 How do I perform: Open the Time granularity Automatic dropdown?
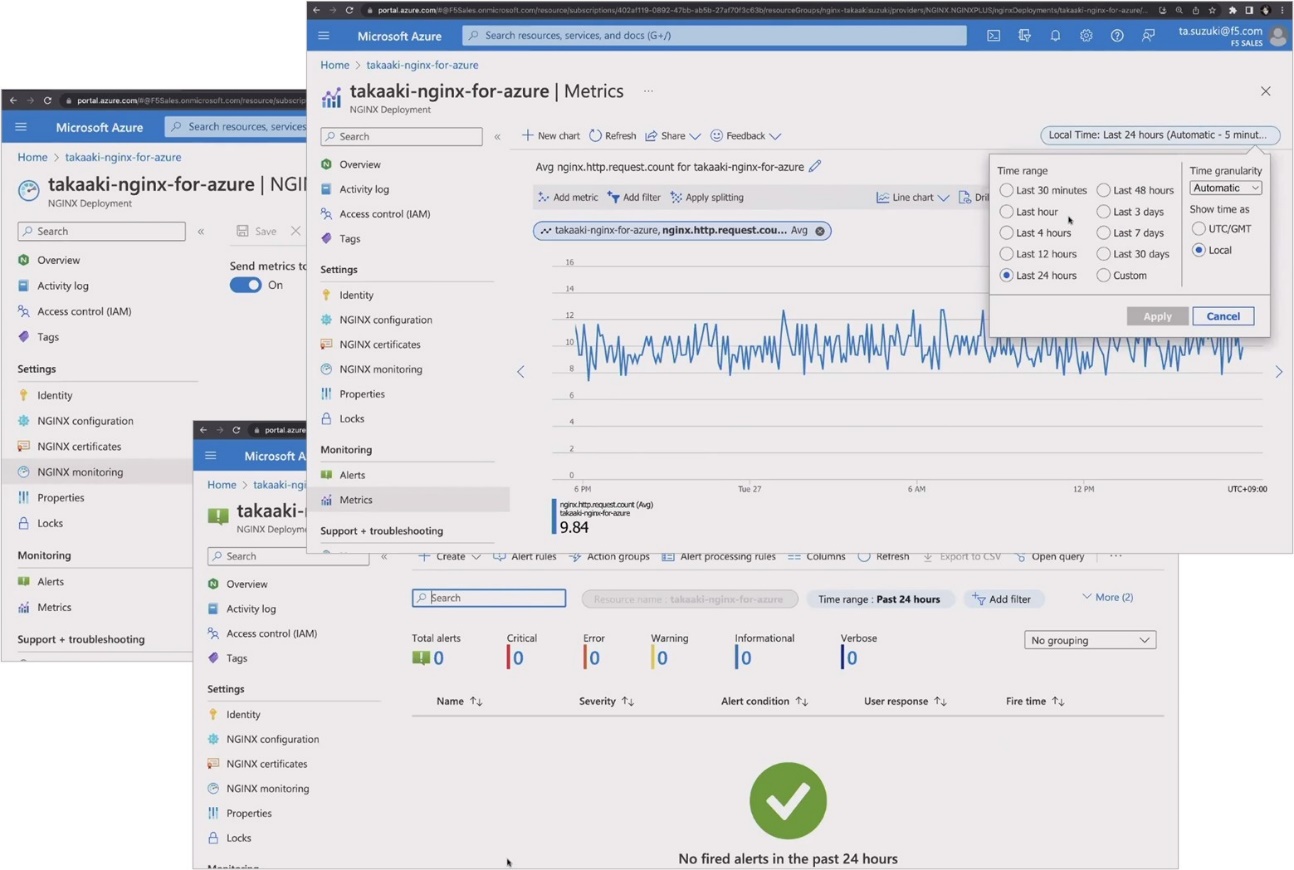[1226, 188]
